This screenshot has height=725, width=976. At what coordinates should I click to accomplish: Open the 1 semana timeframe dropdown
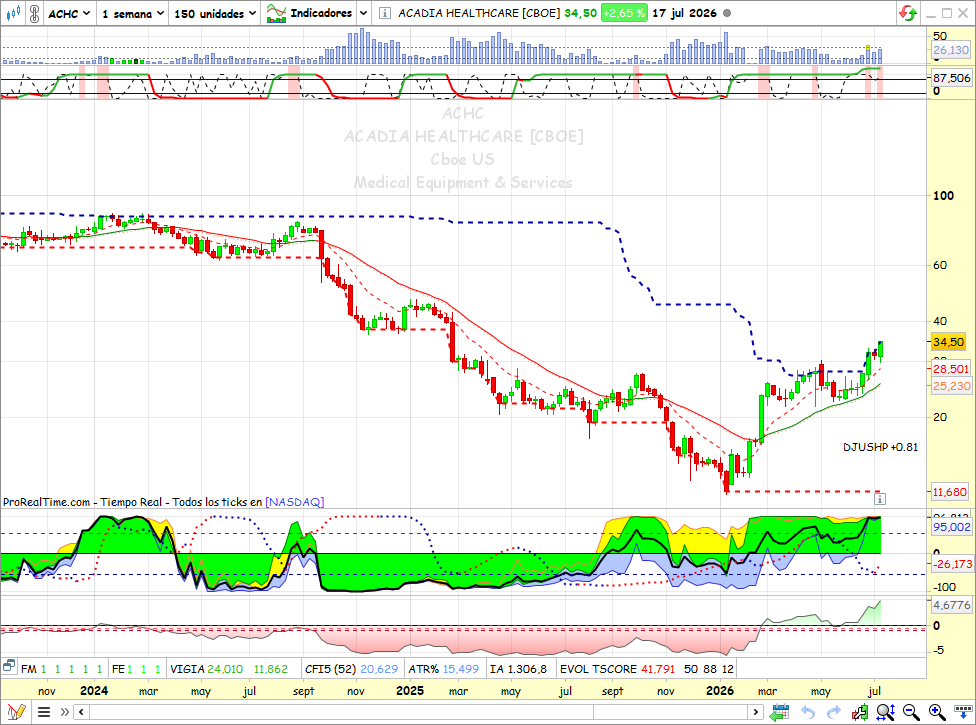pos(133,13)
